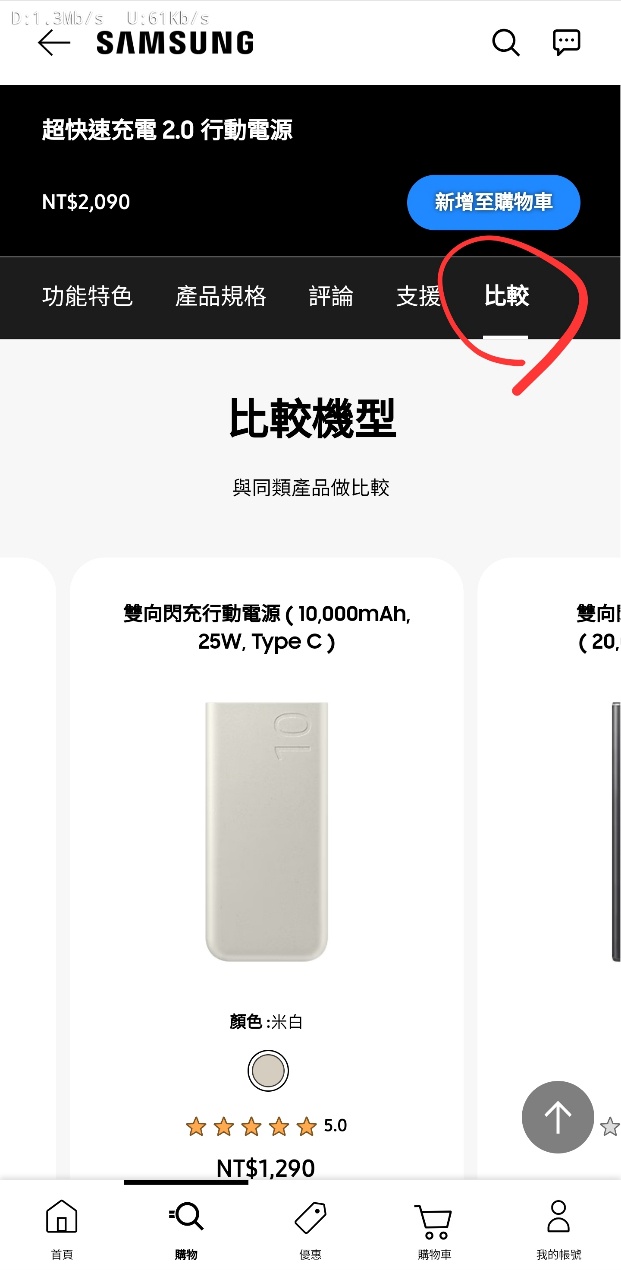This screenshot has width=621, height=1280.
Task: Switch to the 產品規格 tab
Action: click(220, 296)
